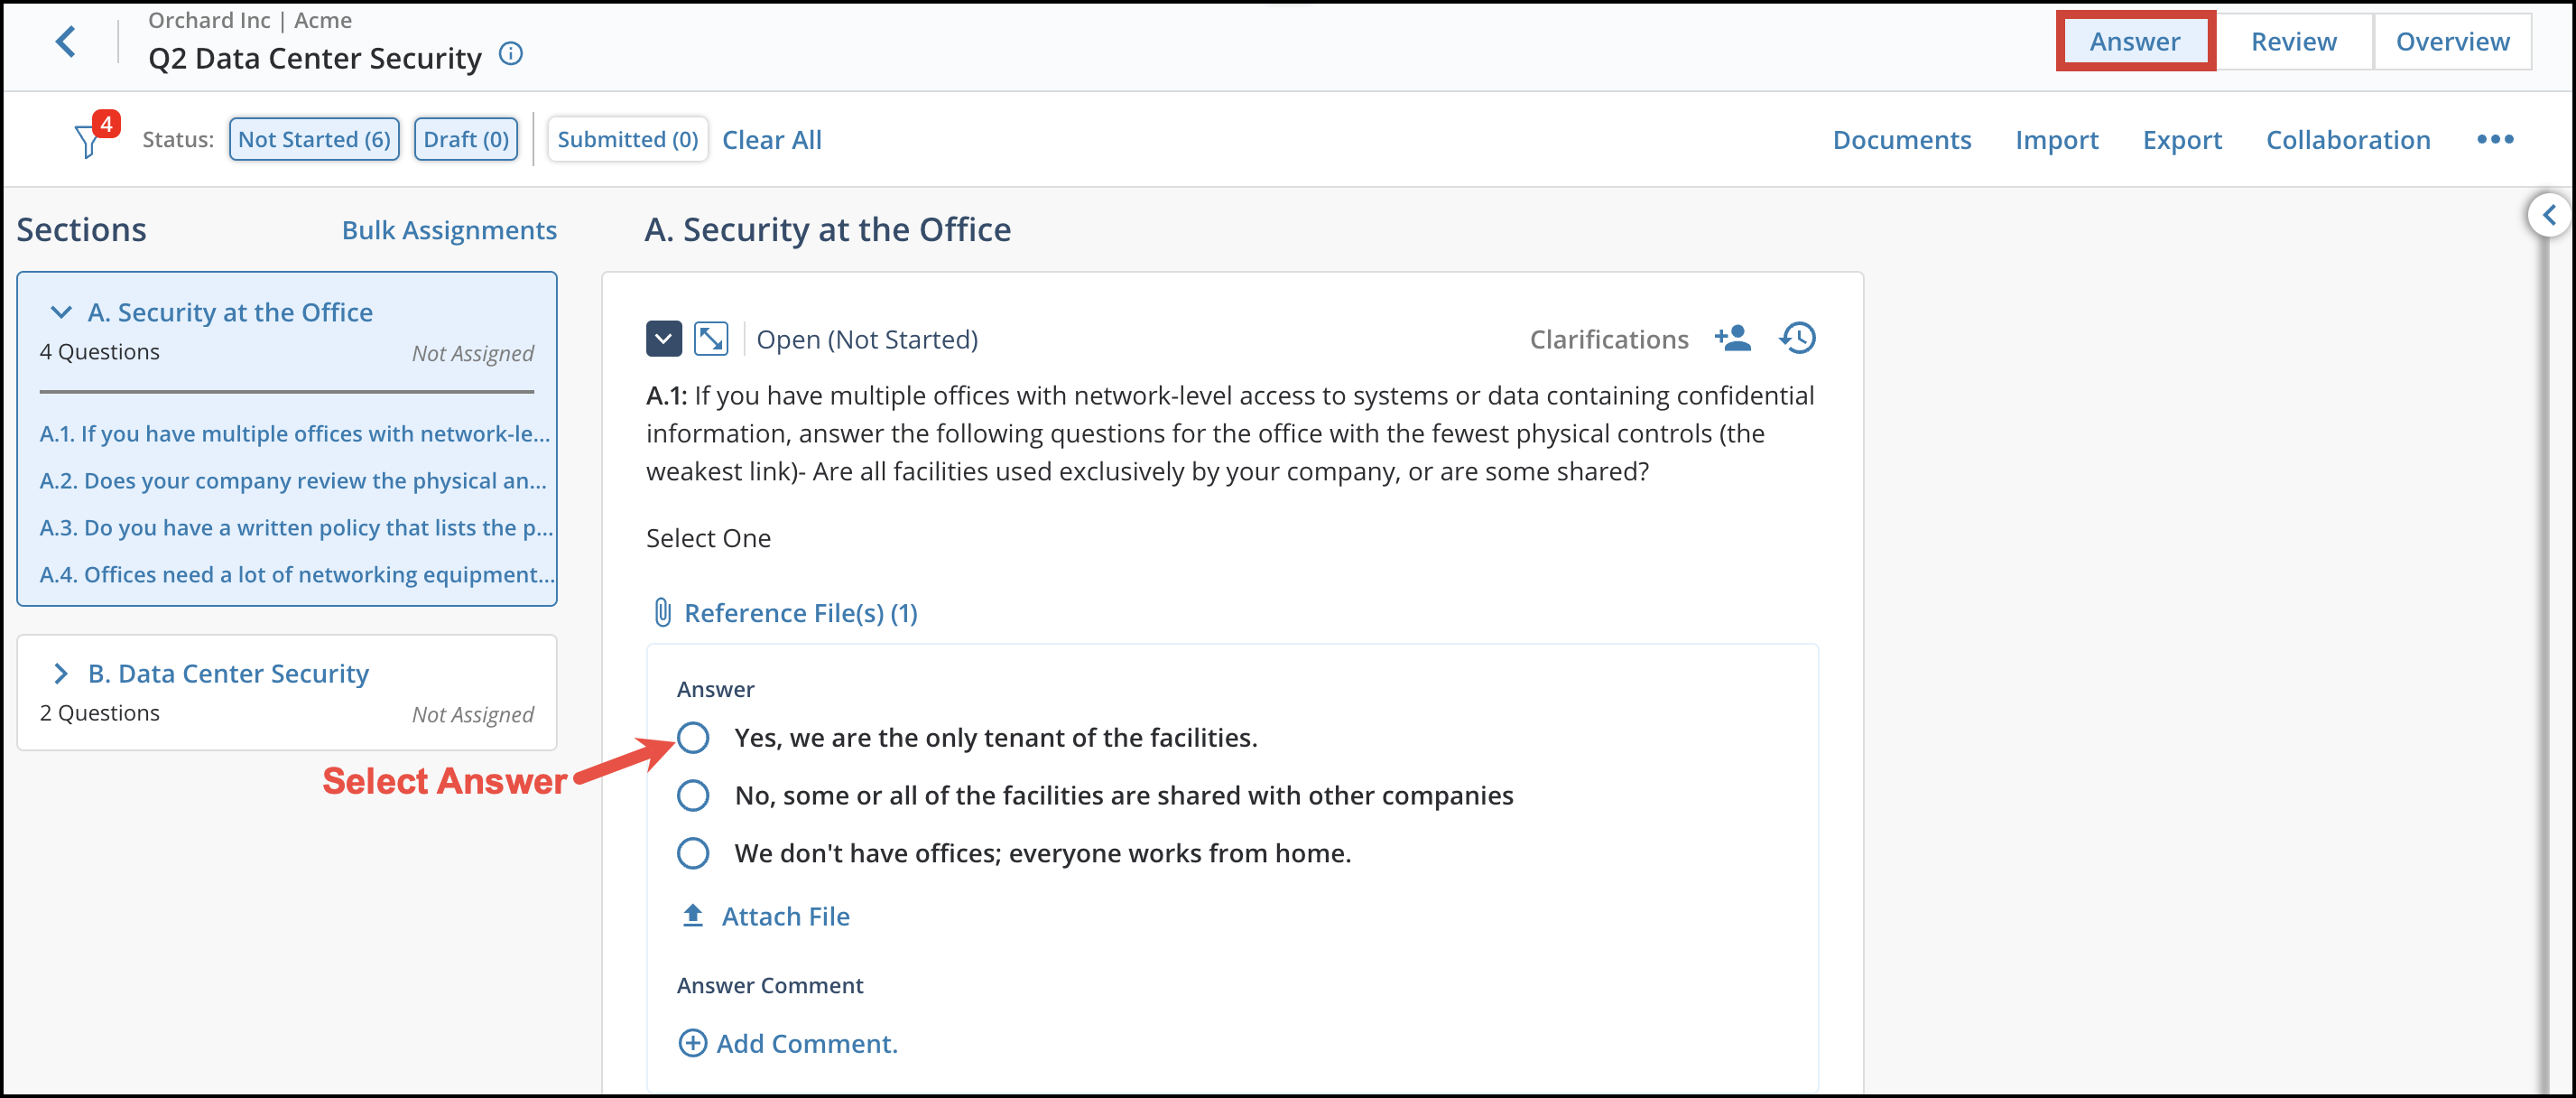Open the question history clock icon
This screenshot has width=2576, height=1098.
tap(1797, 338)
